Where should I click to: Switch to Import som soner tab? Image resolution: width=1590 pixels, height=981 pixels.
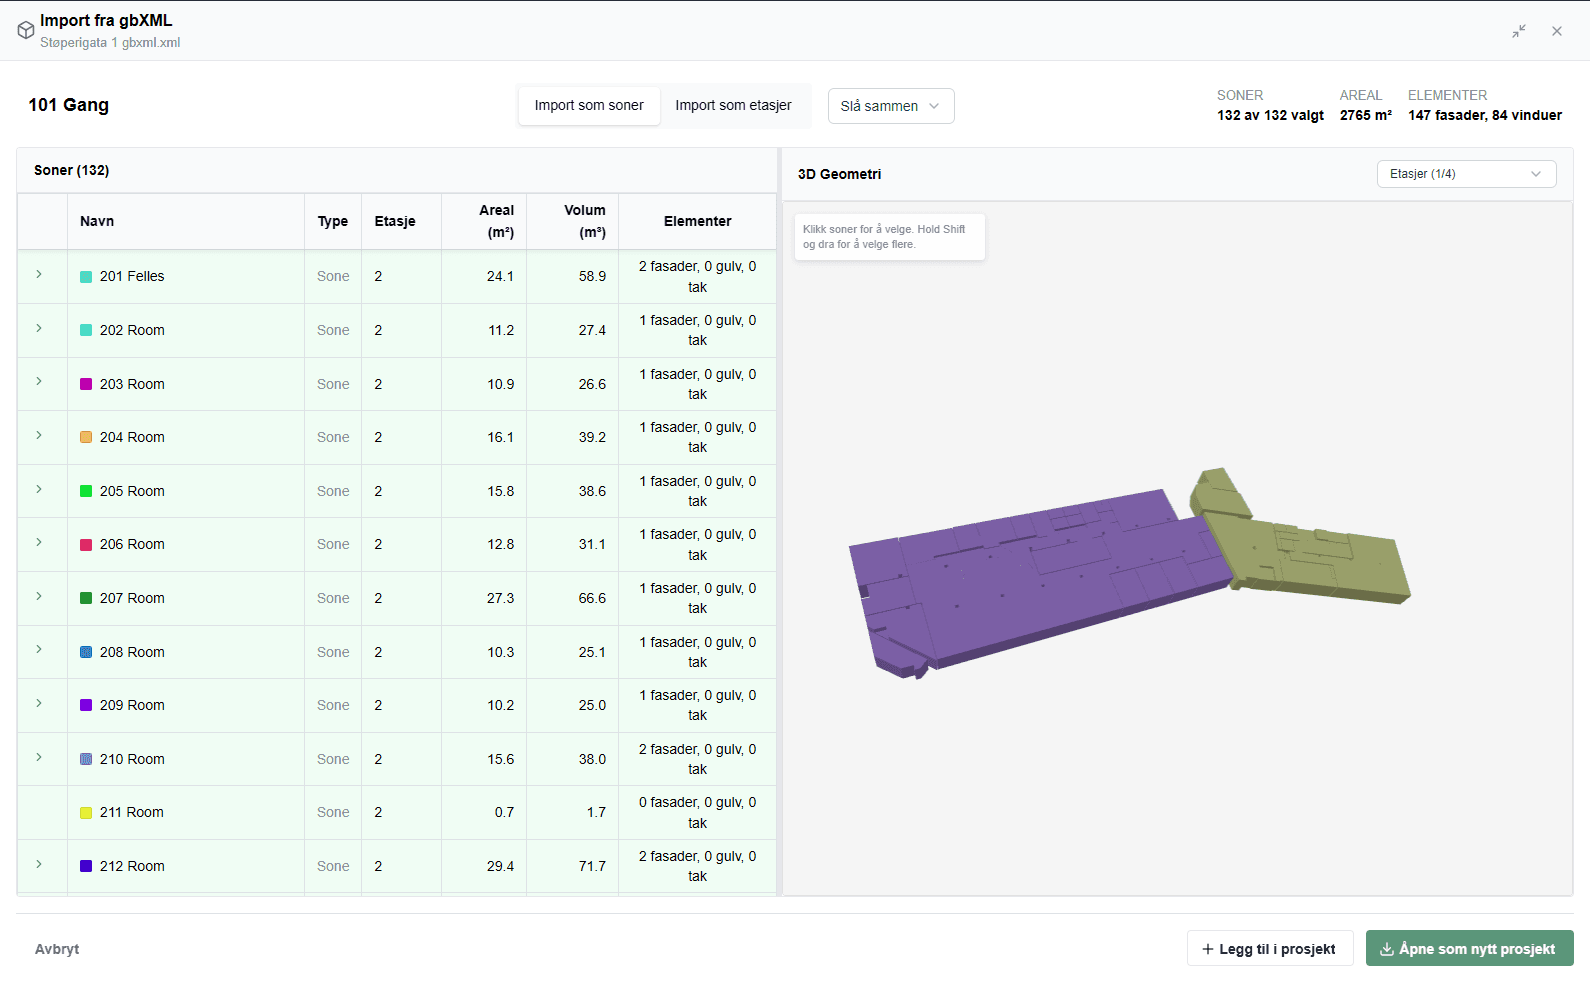tap(589, 105)
